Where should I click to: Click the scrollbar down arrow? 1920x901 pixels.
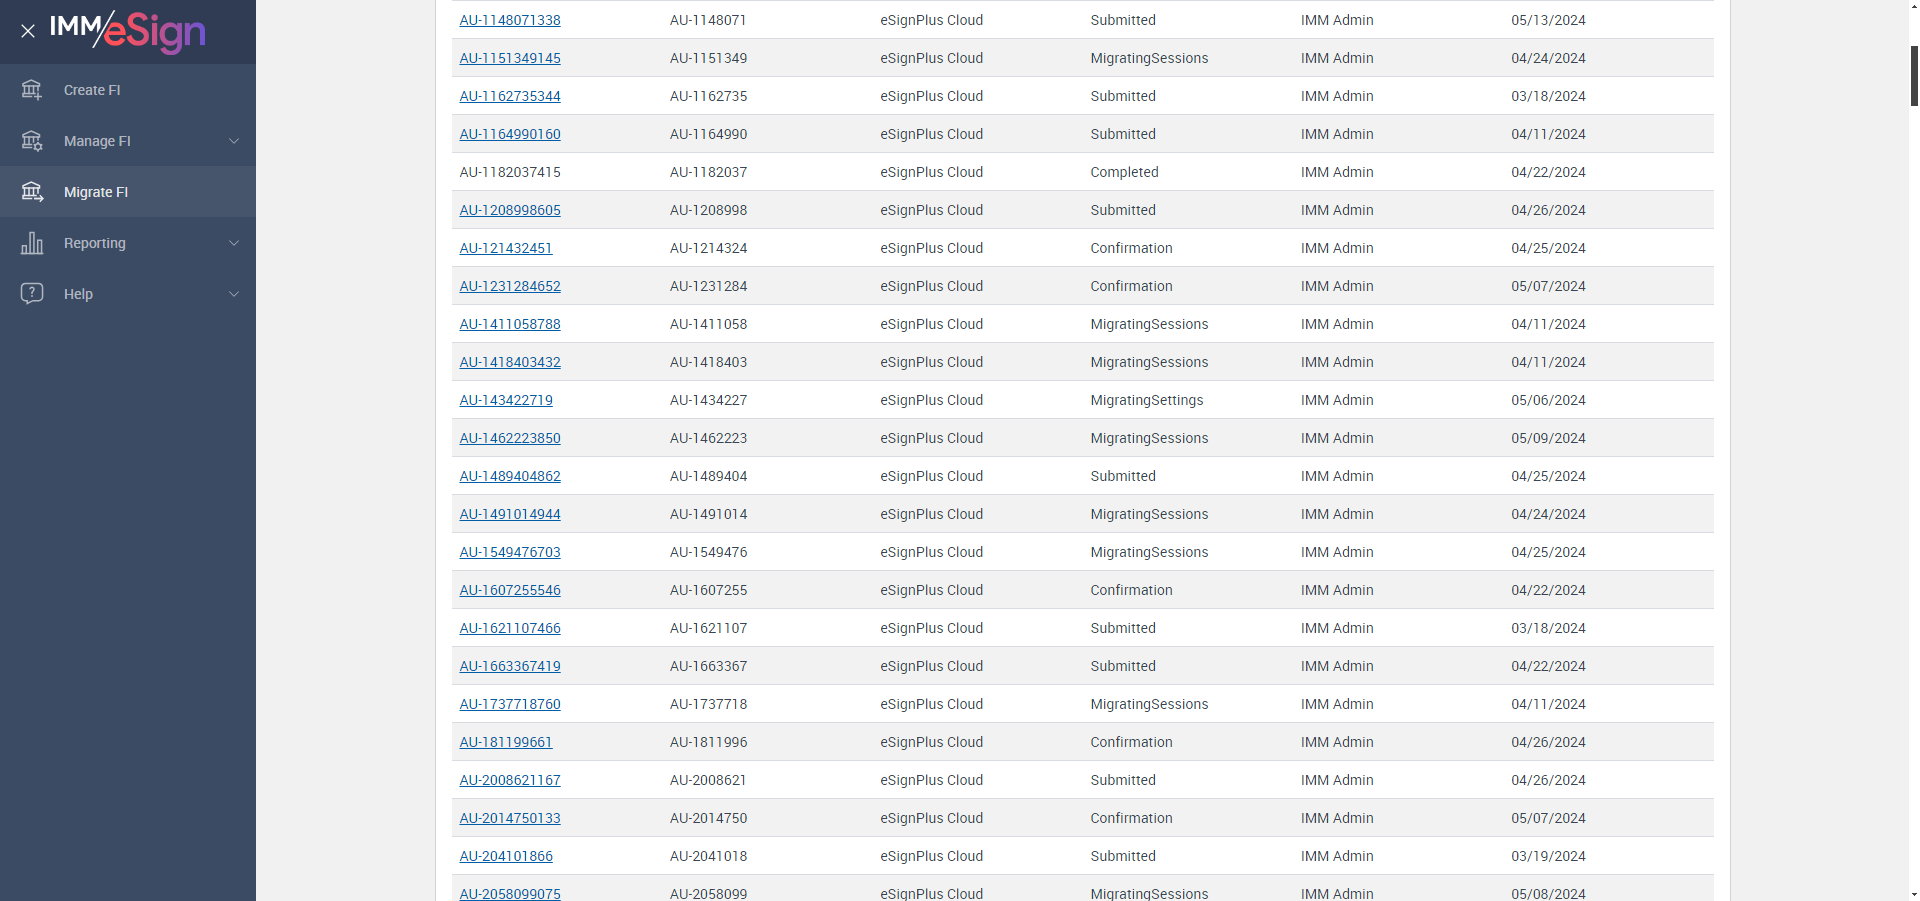point(1914,894)
